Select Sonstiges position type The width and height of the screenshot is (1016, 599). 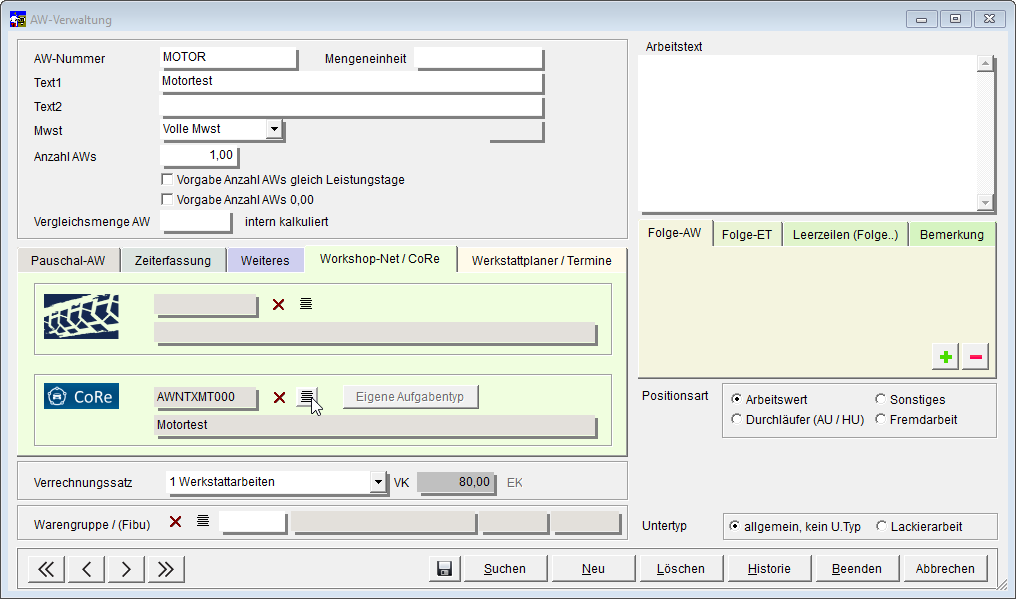881,399
